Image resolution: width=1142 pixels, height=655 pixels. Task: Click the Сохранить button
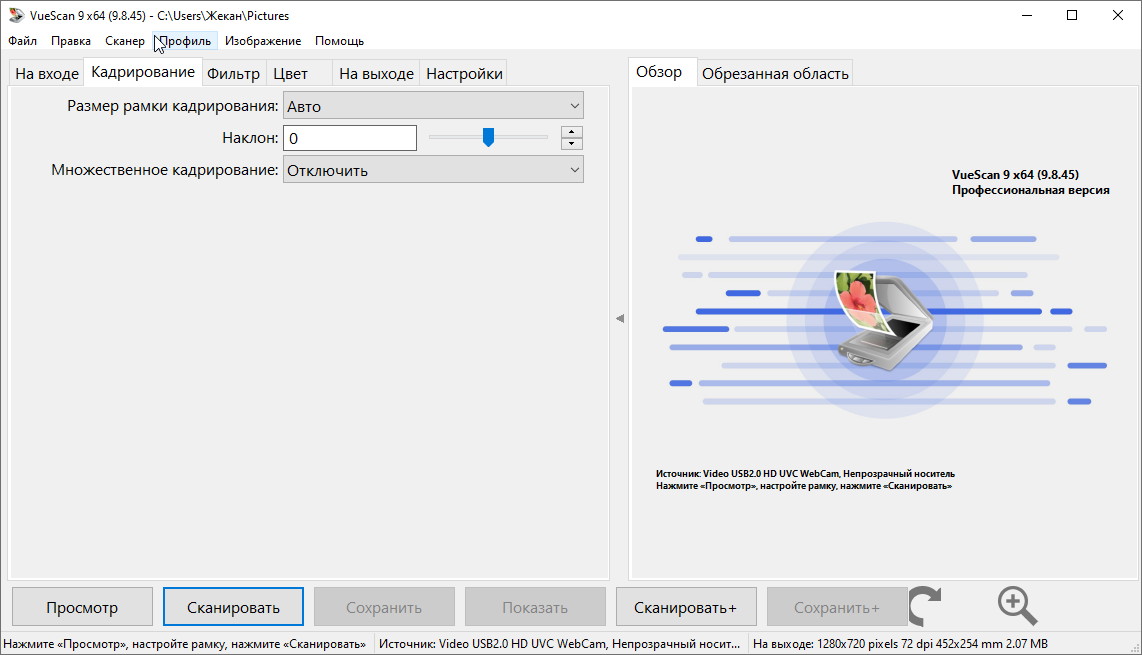pos(384,607)
